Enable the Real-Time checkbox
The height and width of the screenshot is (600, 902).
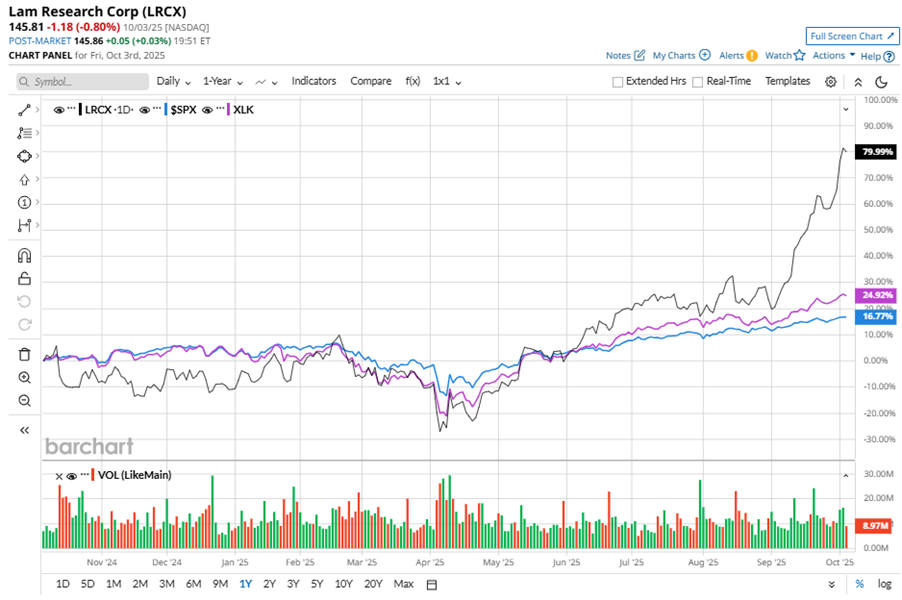697,82
